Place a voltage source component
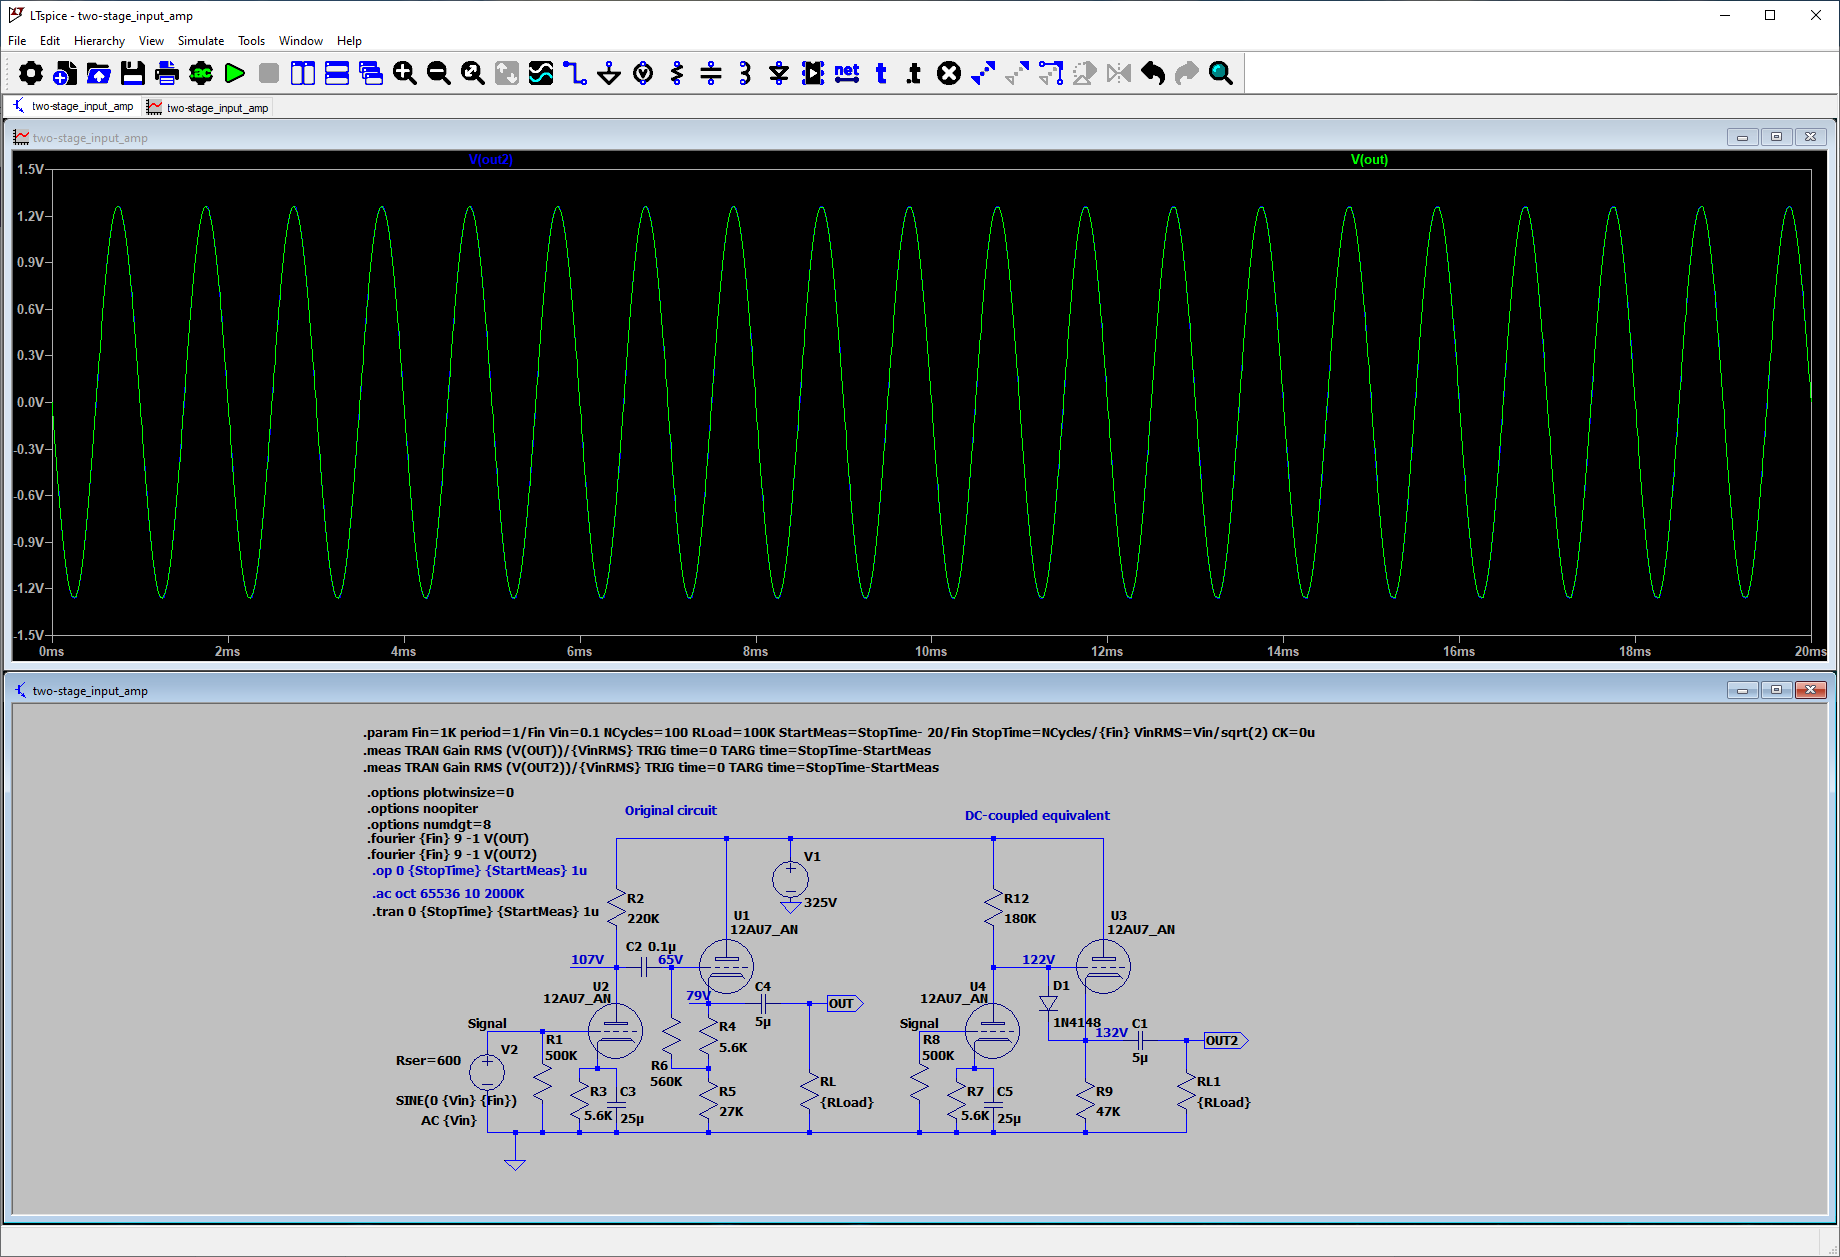The image size is (1840, 1257). pyautogui.click(x=643, y=73)
